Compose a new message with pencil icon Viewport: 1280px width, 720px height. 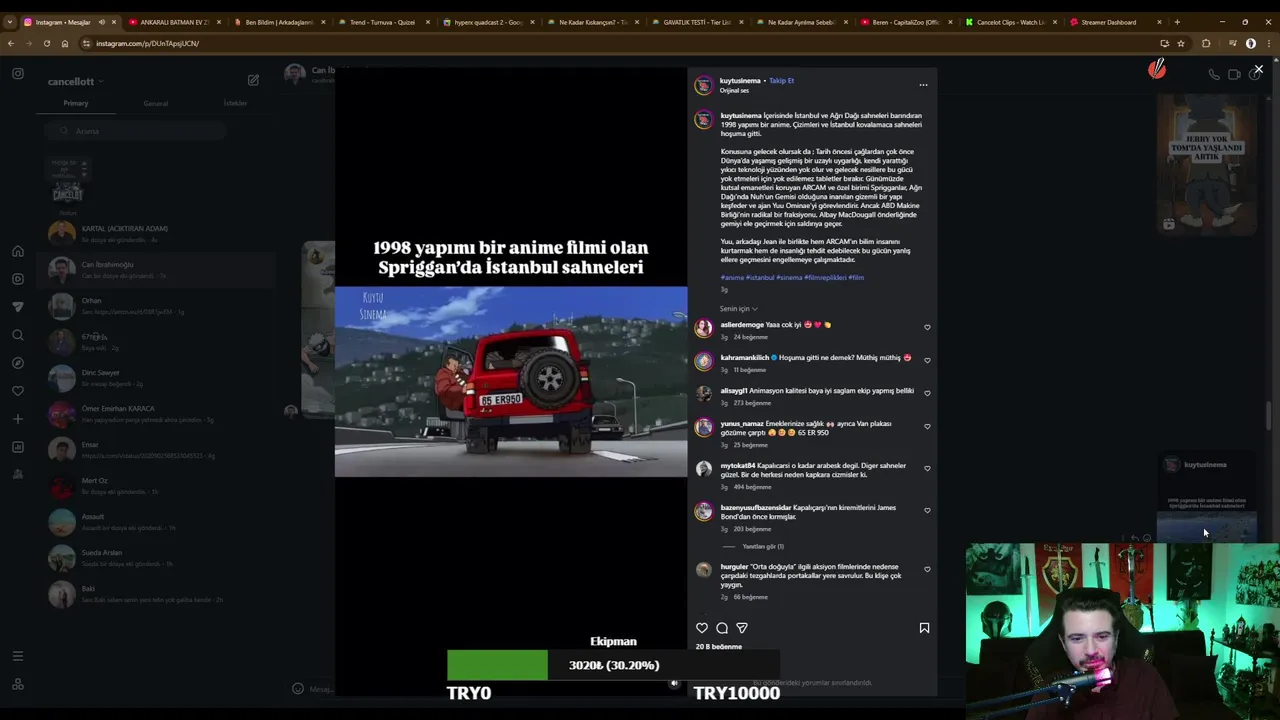point(253,80)
